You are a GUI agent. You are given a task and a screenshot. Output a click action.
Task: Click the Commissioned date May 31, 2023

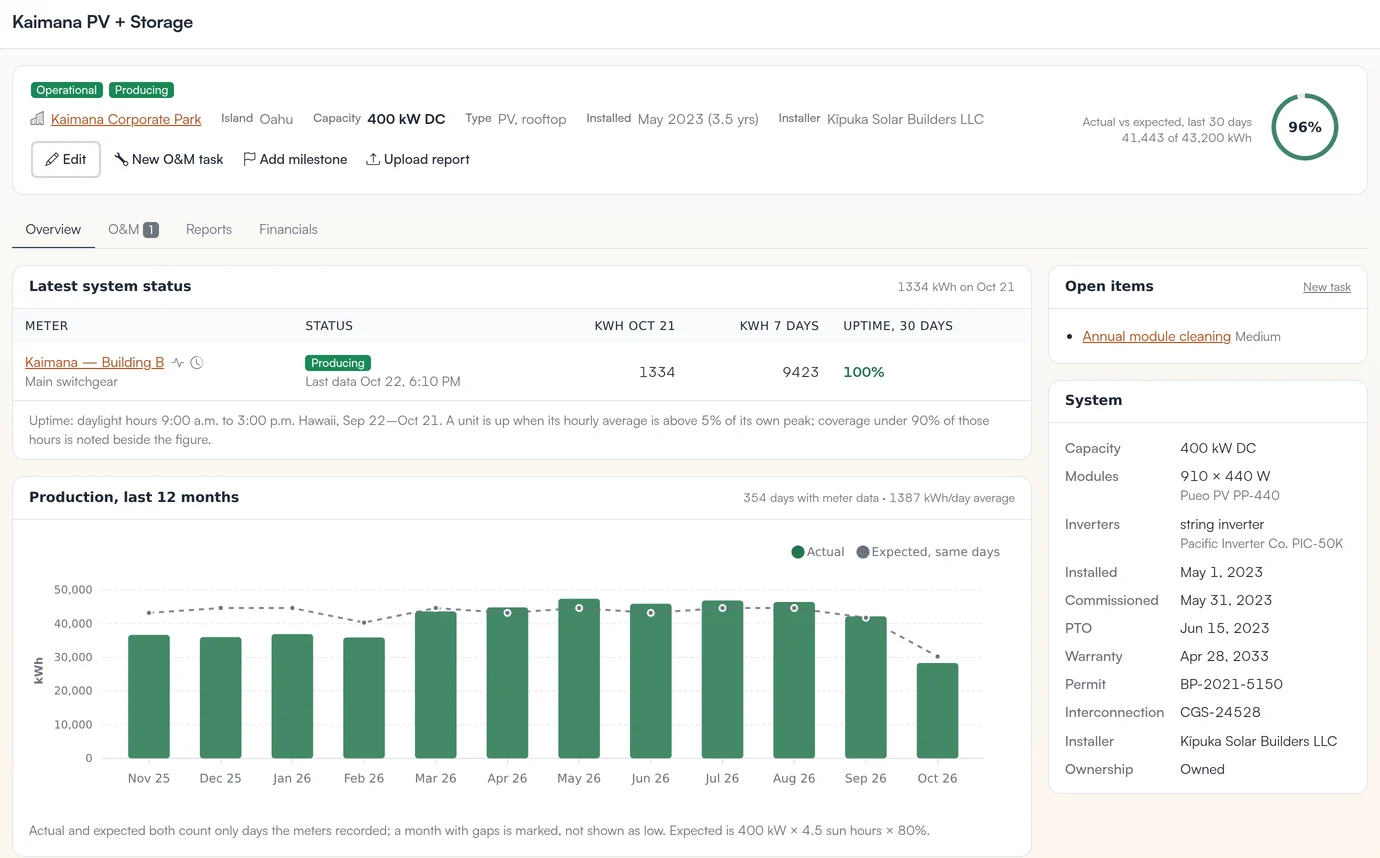[x=1226, y=600]
